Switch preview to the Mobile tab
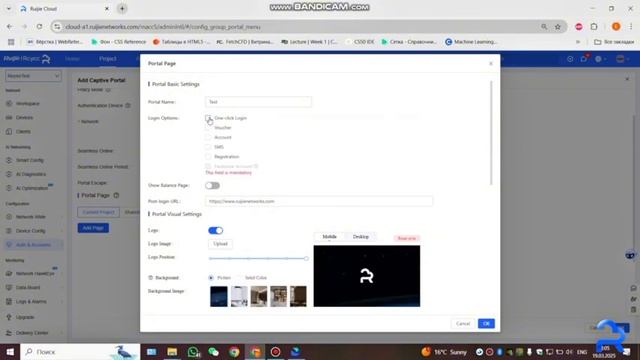The image size is (640, 360). (x=329, y=237)
